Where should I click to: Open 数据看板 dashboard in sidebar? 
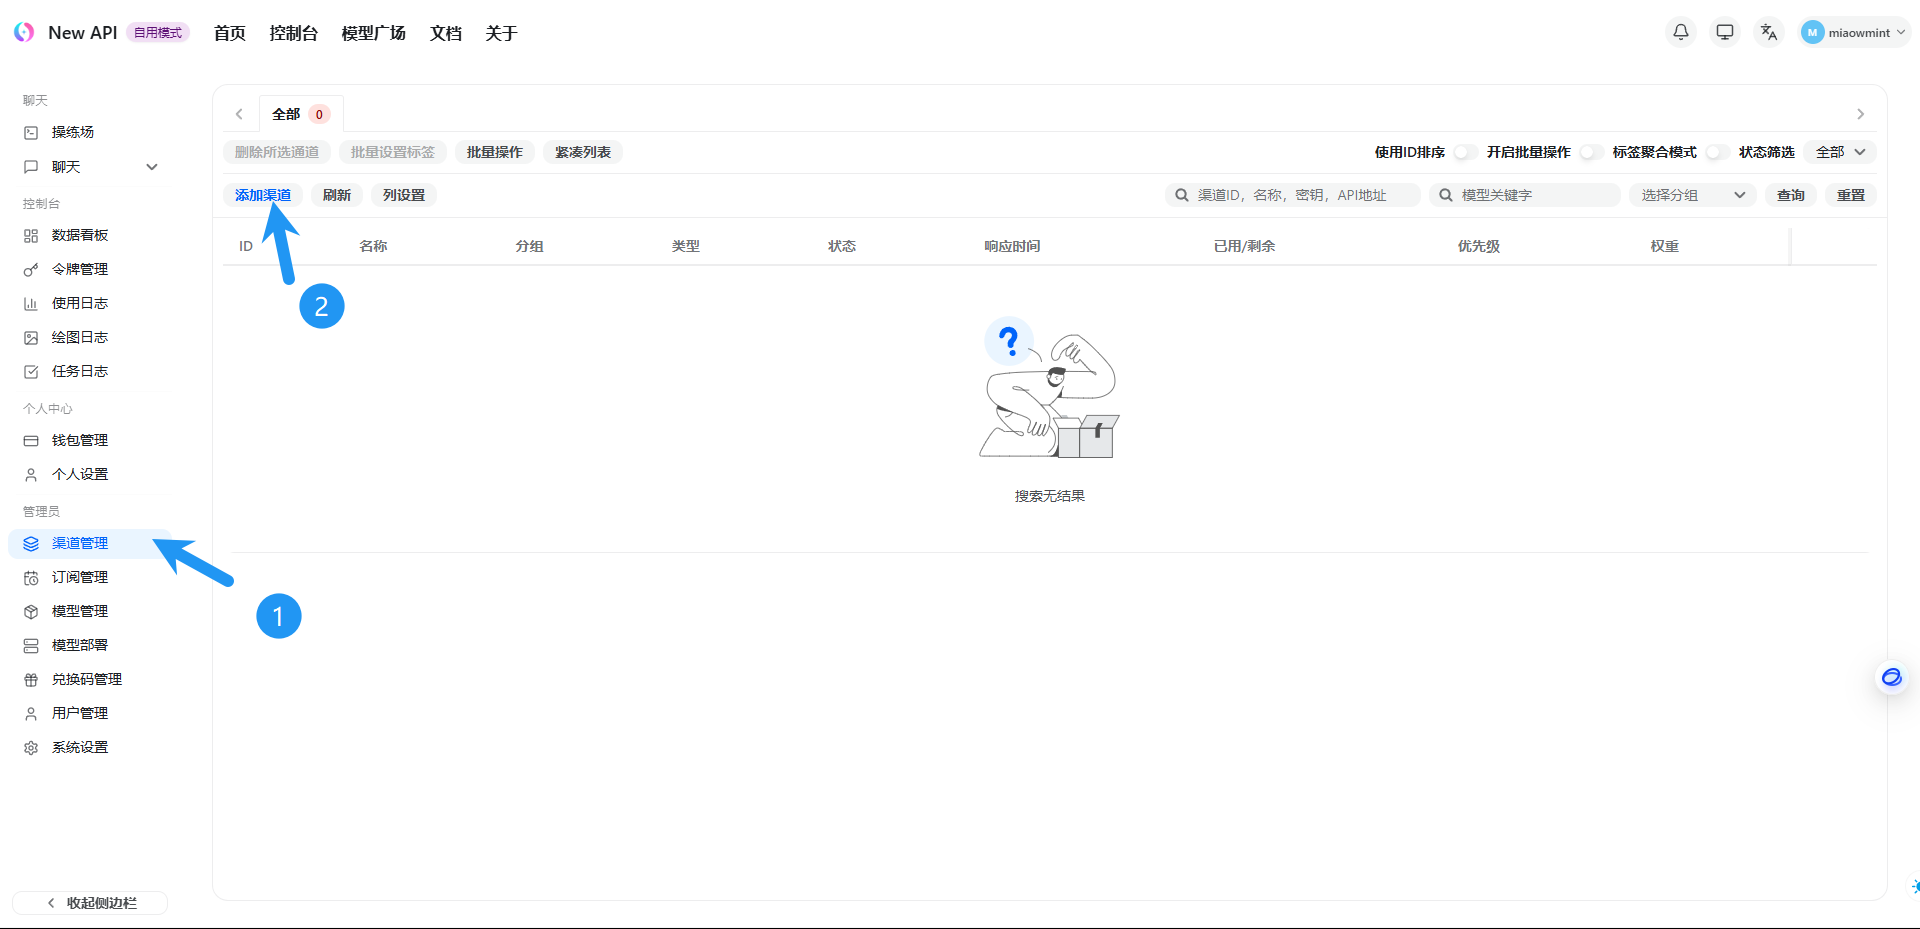80,235
